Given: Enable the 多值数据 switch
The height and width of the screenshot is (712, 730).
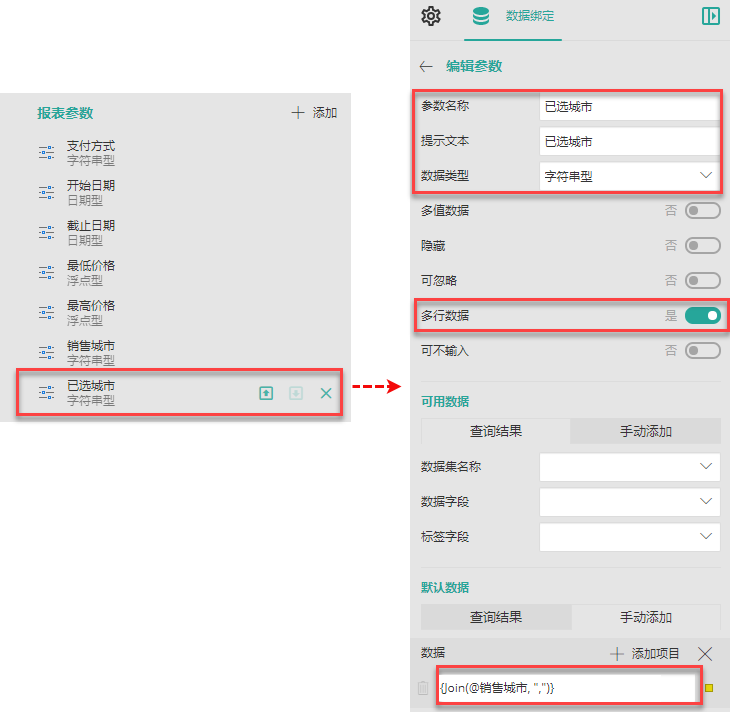Looking at the screenshot, I should [x=703, y=210].
